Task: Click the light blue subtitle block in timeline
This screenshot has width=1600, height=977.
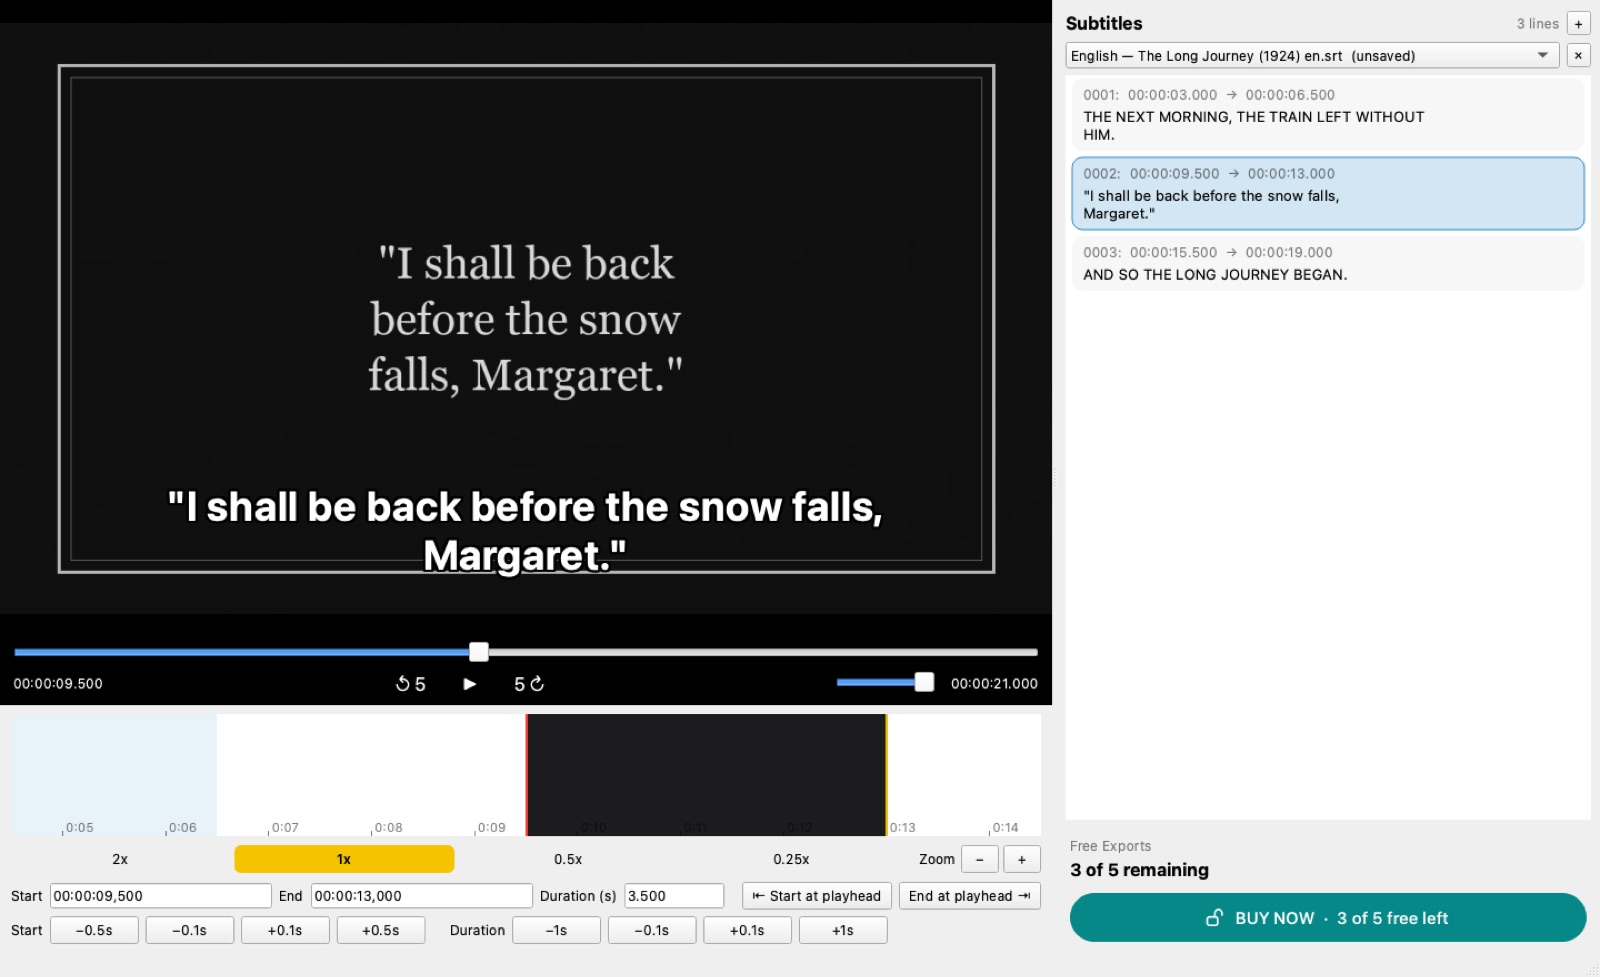Action: click(x=114, y=775)
